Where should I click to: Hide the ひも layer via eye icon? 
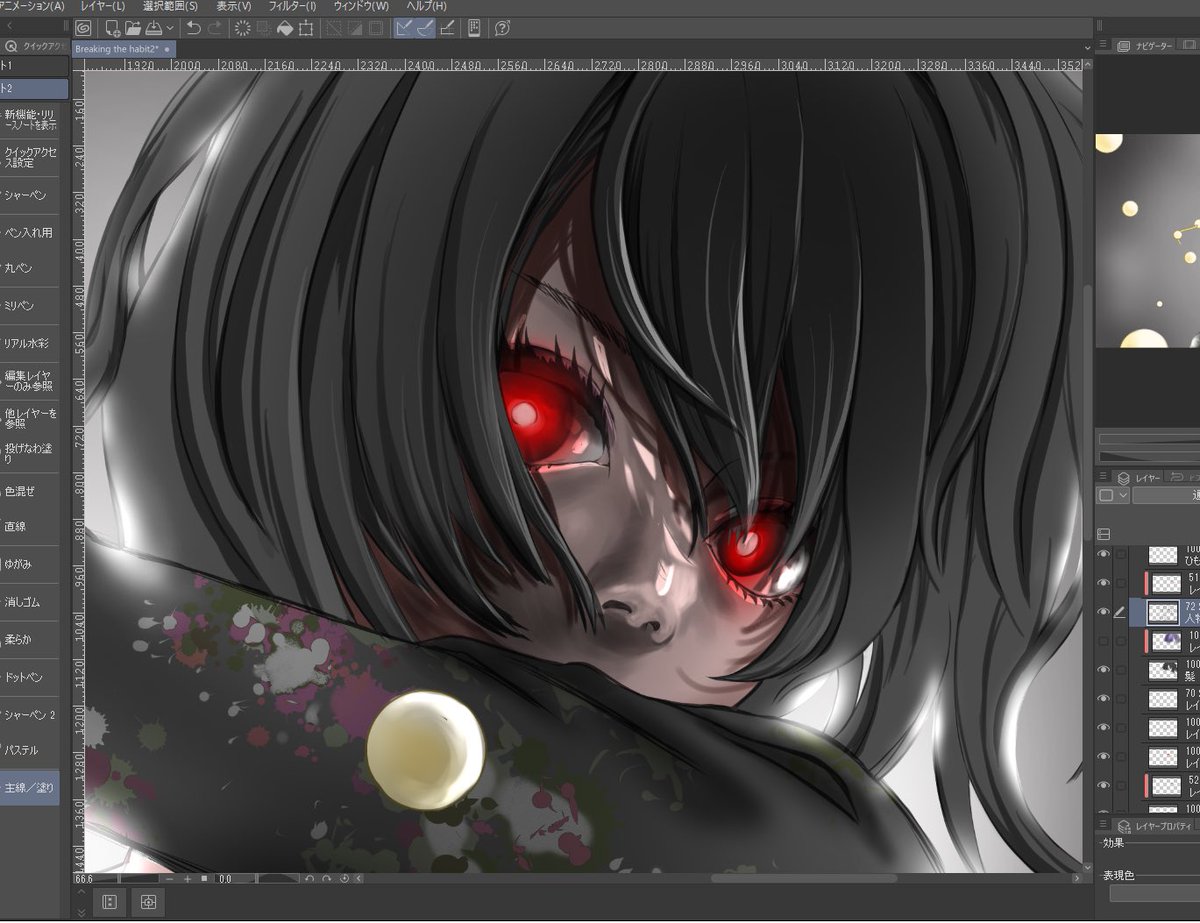pyautogui.click(x=1104, y=554)
